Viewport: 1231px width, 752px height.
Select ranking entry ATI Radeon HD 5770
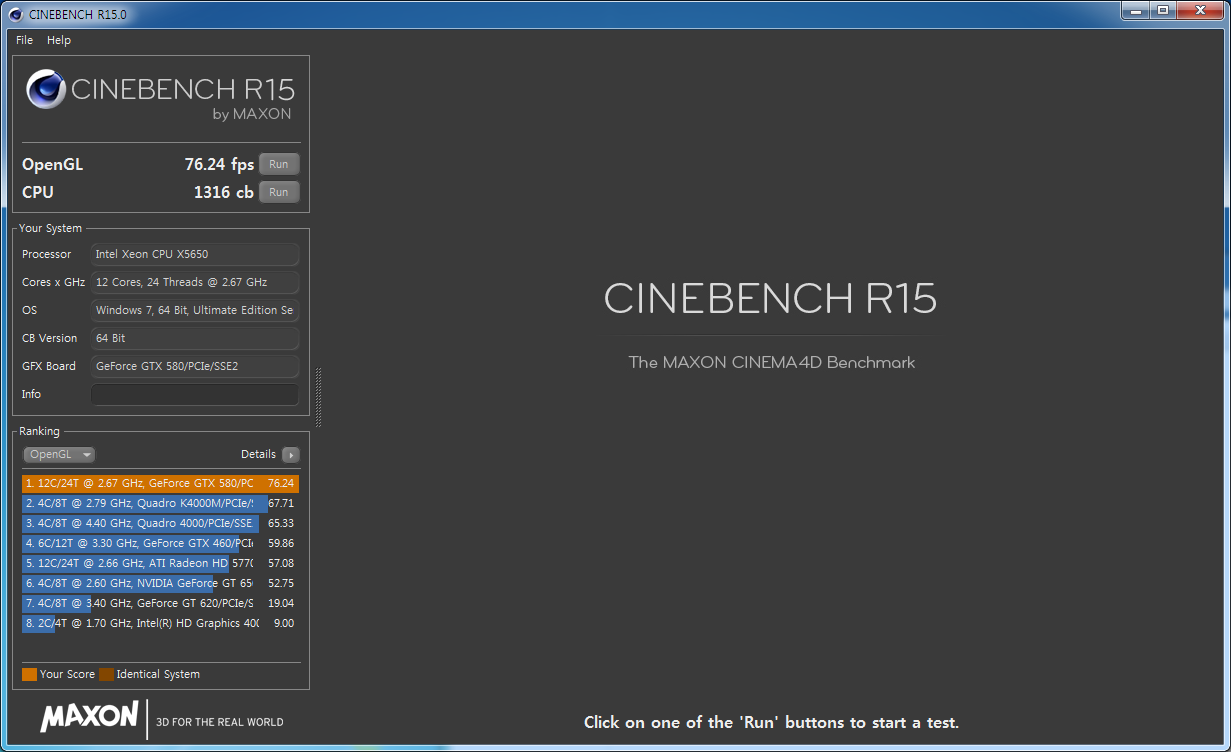[160, 563]
